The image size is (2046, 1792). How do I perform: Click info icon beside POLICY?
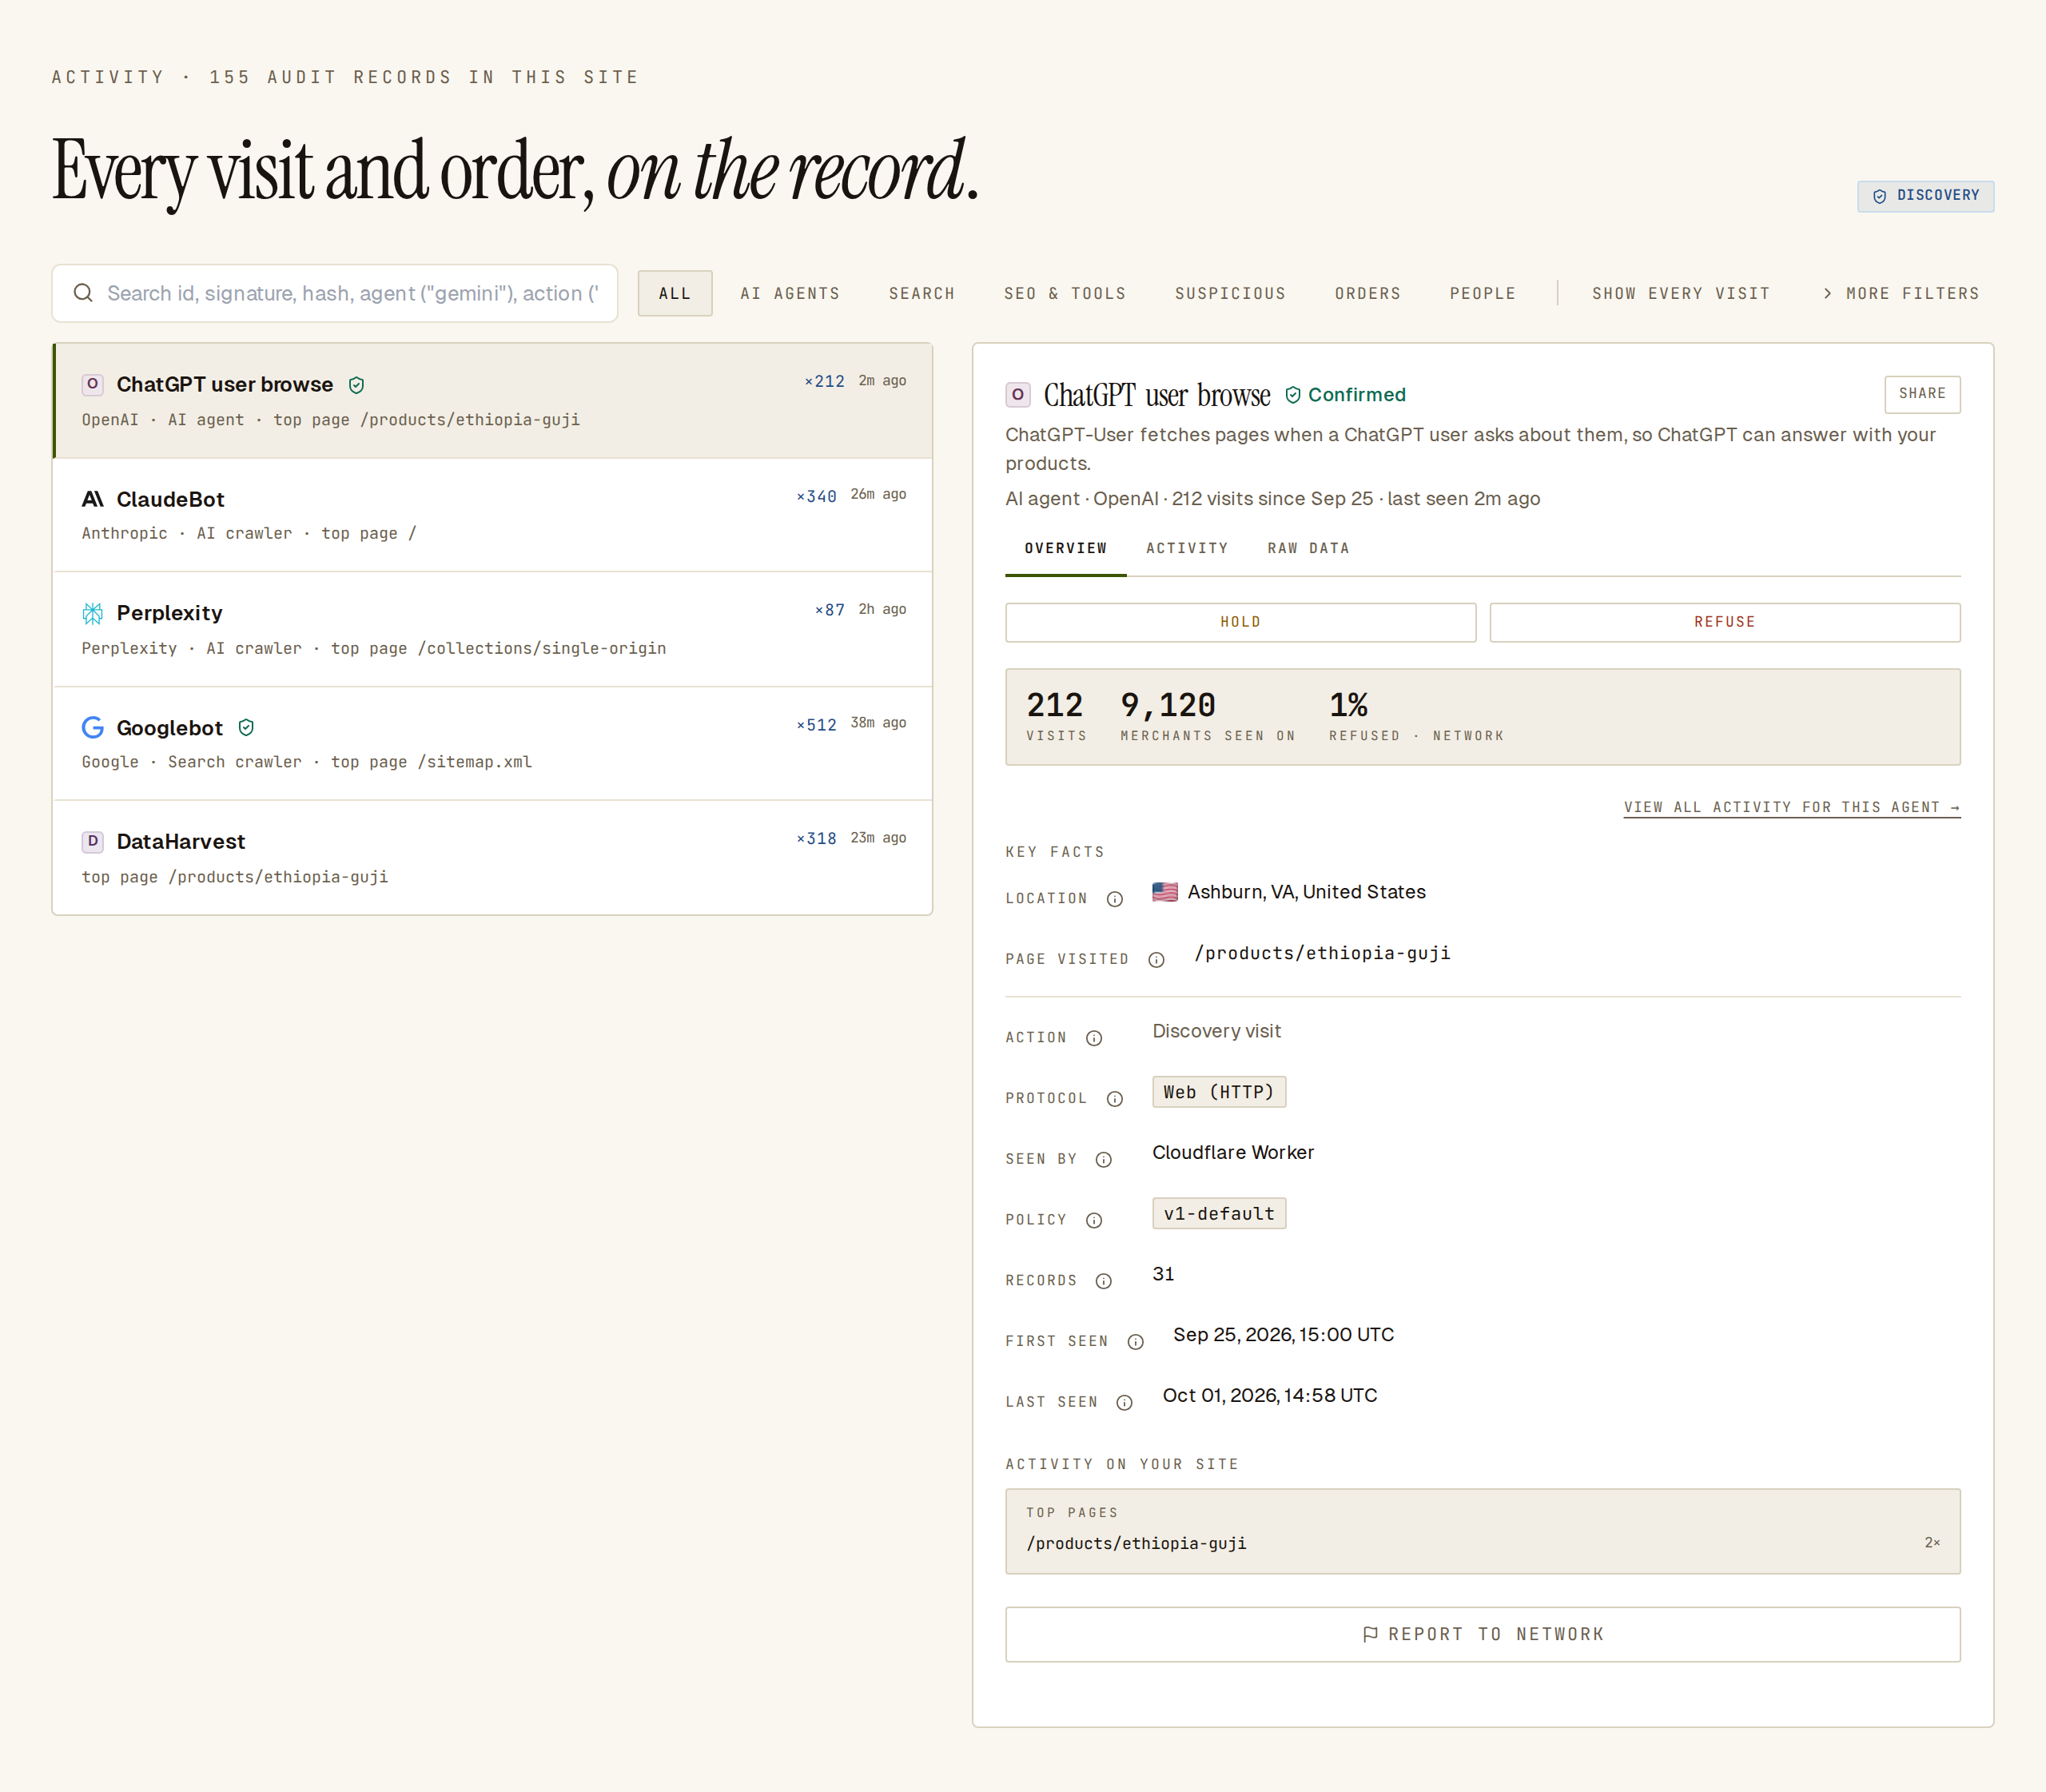coord(1094,1220)
